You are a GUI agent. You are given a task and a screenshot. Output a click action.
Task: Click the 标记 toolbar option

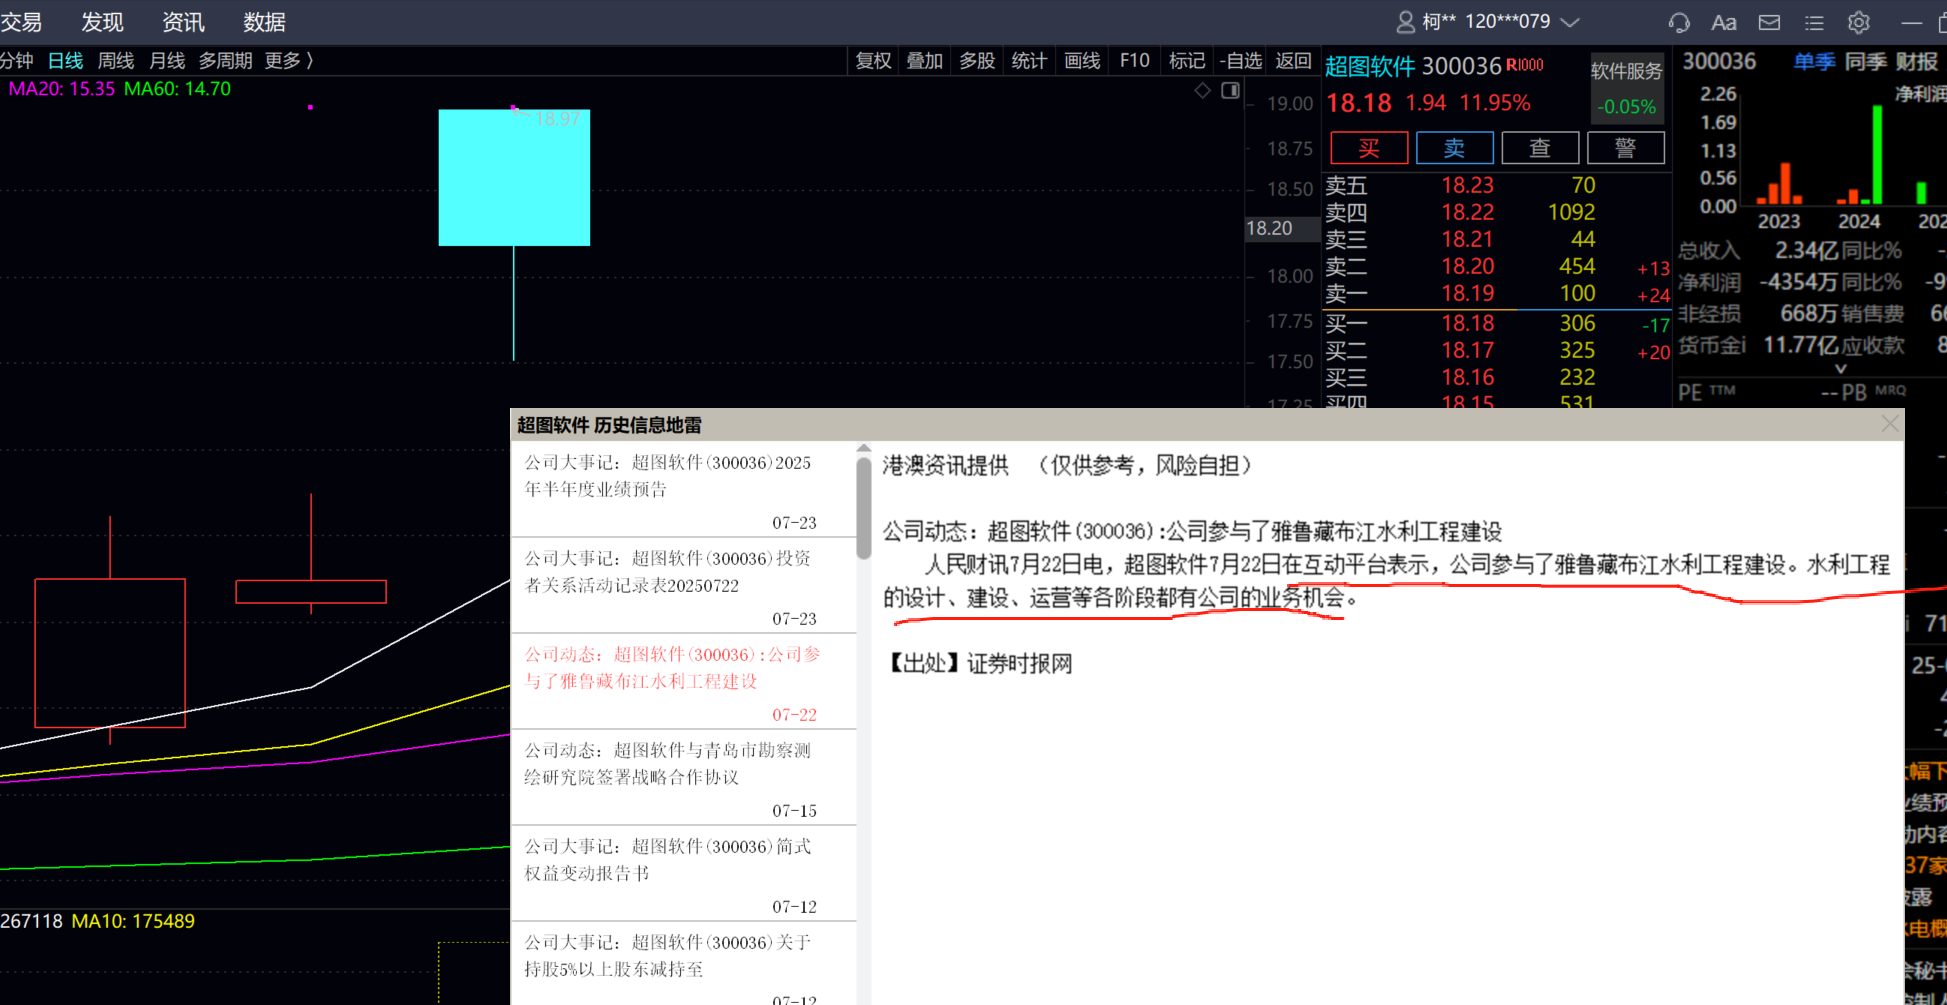coord(1187,61)
